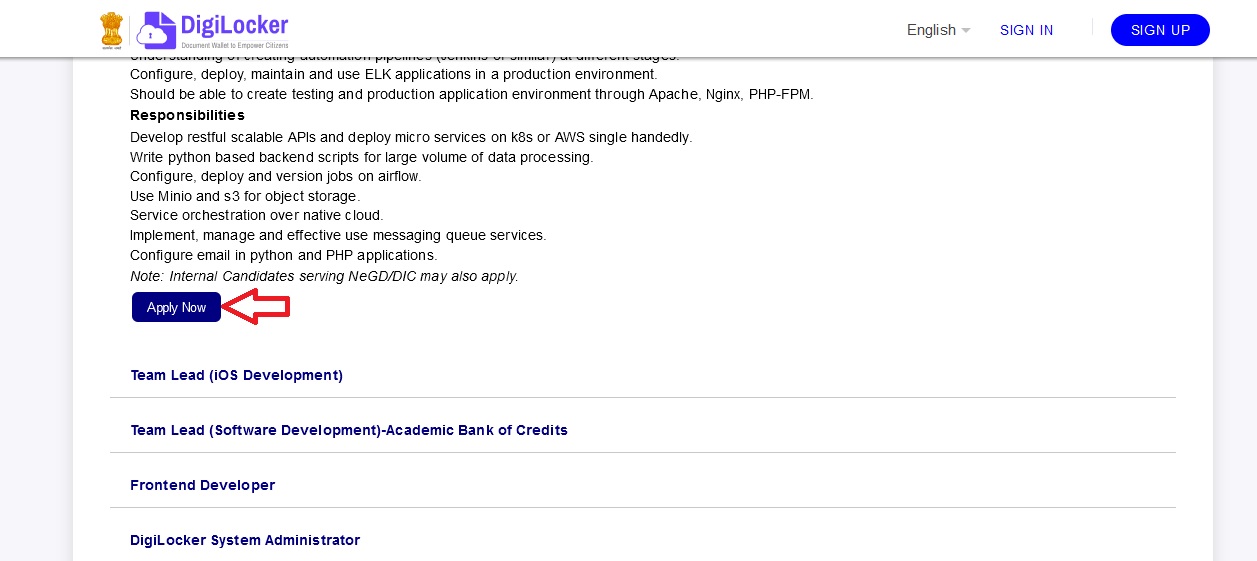Open the English language dropdown
Viewport: 1257px width, 561px height.
pyautogui.click(x=938, y=30)
